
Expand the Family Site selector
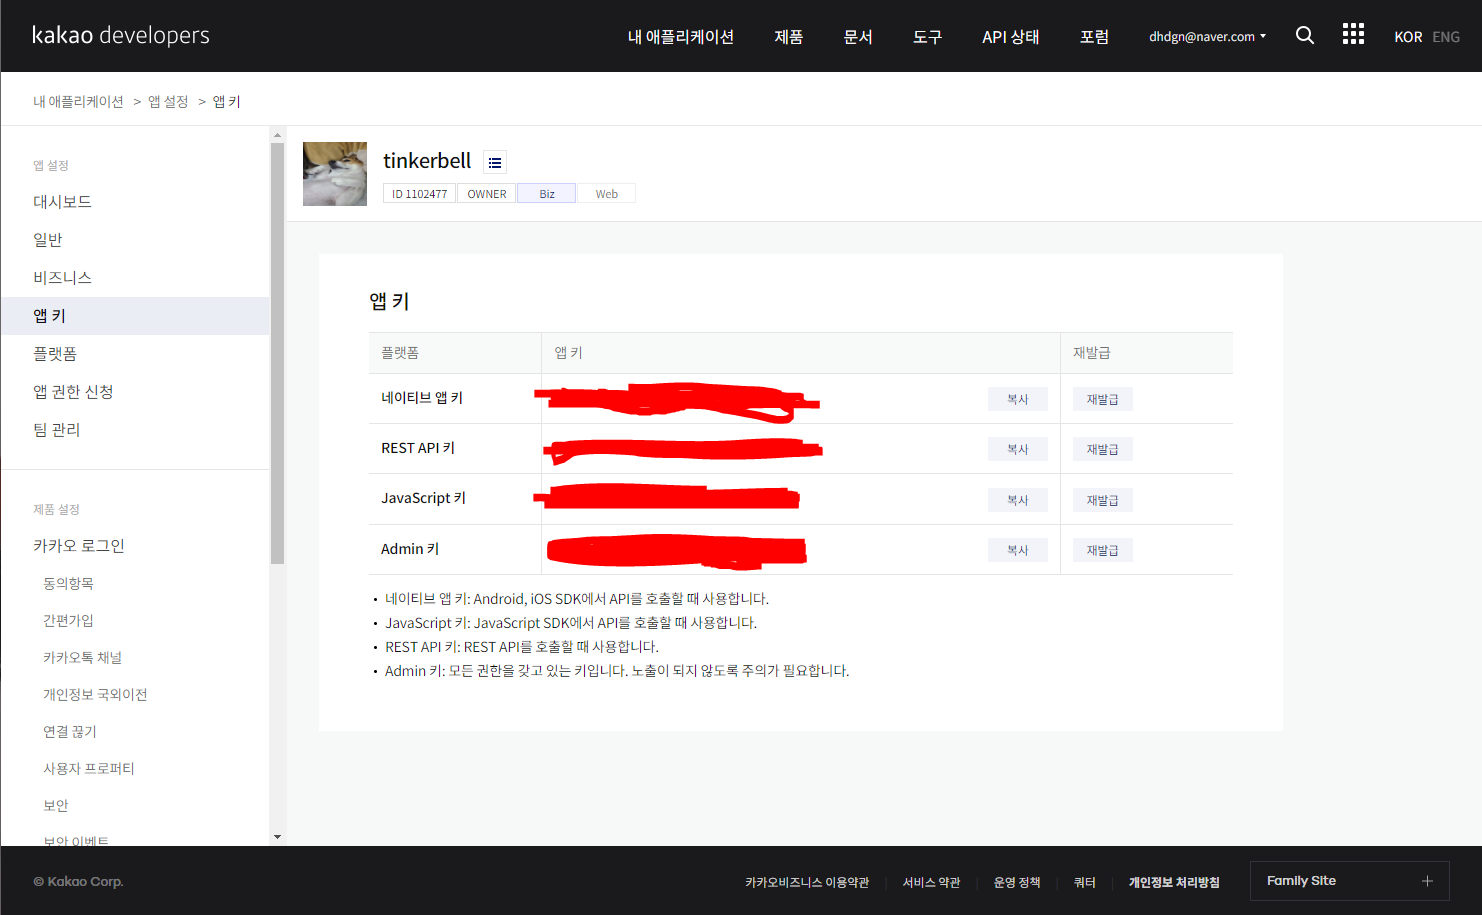click(1350, 881)
